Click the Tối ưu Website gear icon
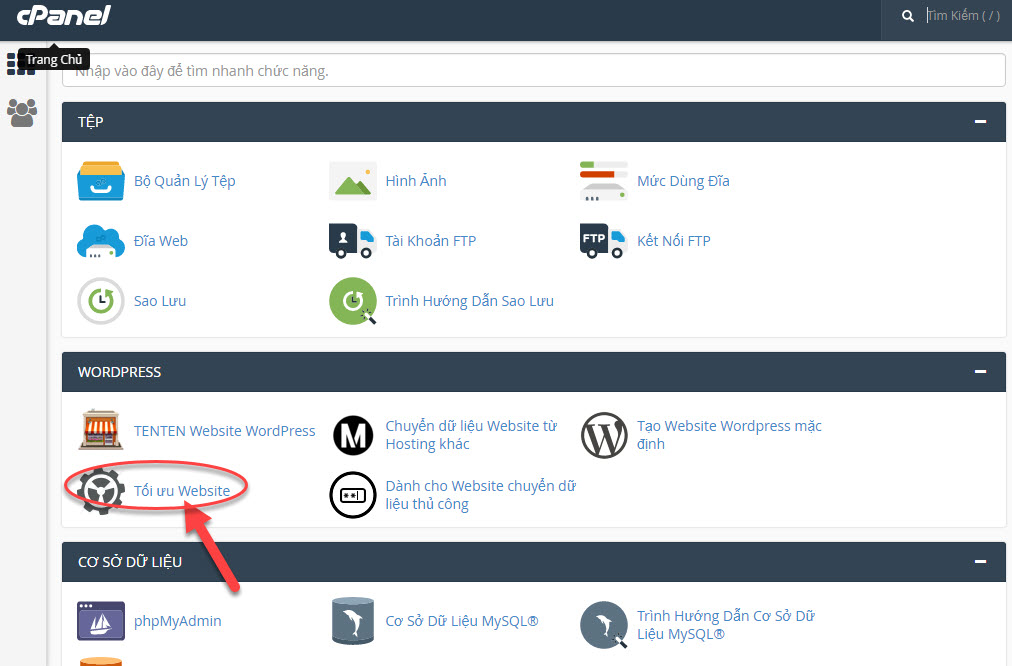This screenshot has width=1012, height=666. click(101, 490)
